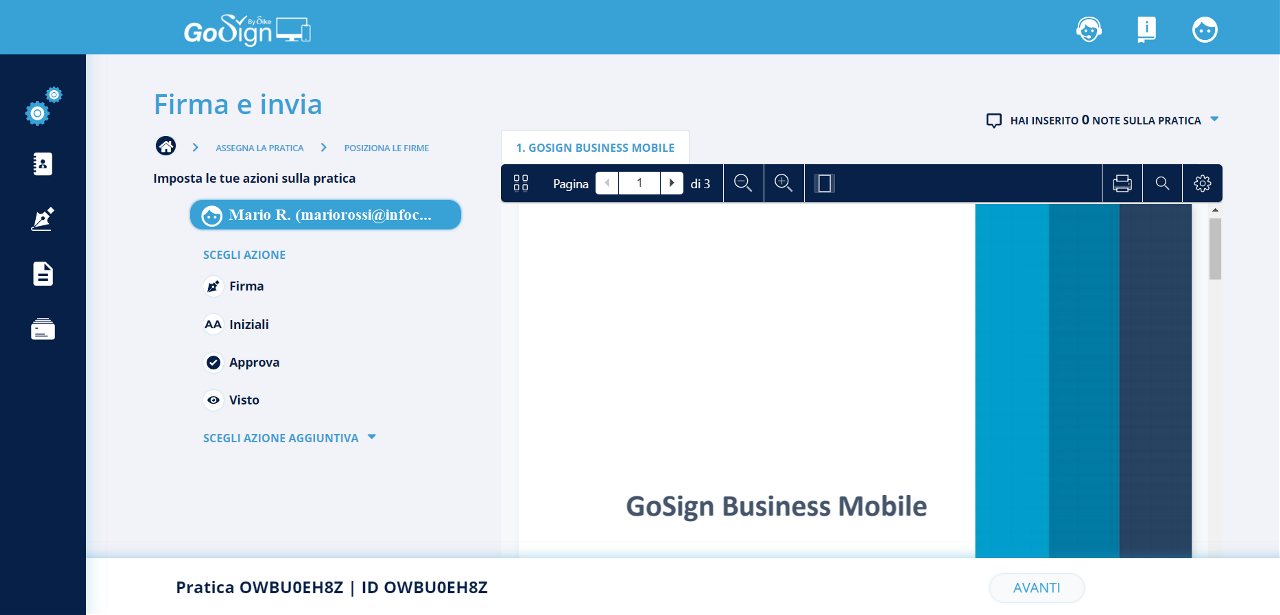This screenshot has height=615, width=1280.
Task: Toggle the page fit view mode
Action: click(824, 183)
